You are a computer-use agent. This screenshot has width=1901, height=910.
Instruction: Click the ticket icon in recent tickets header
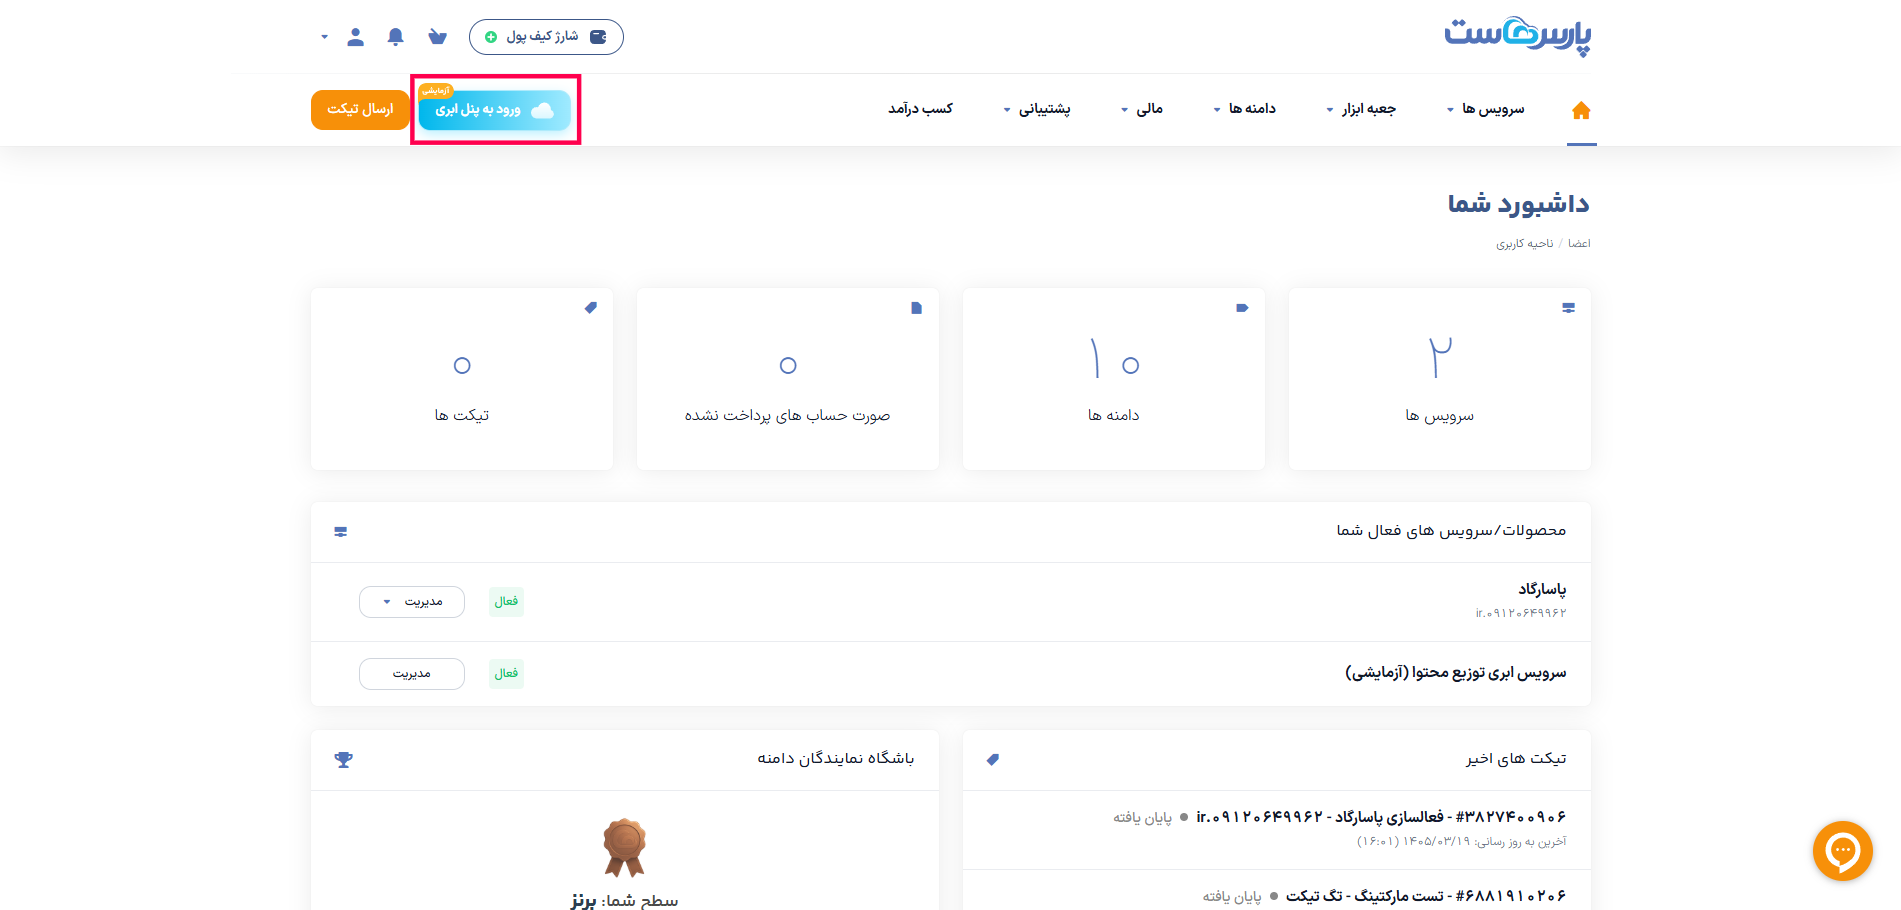993,760
